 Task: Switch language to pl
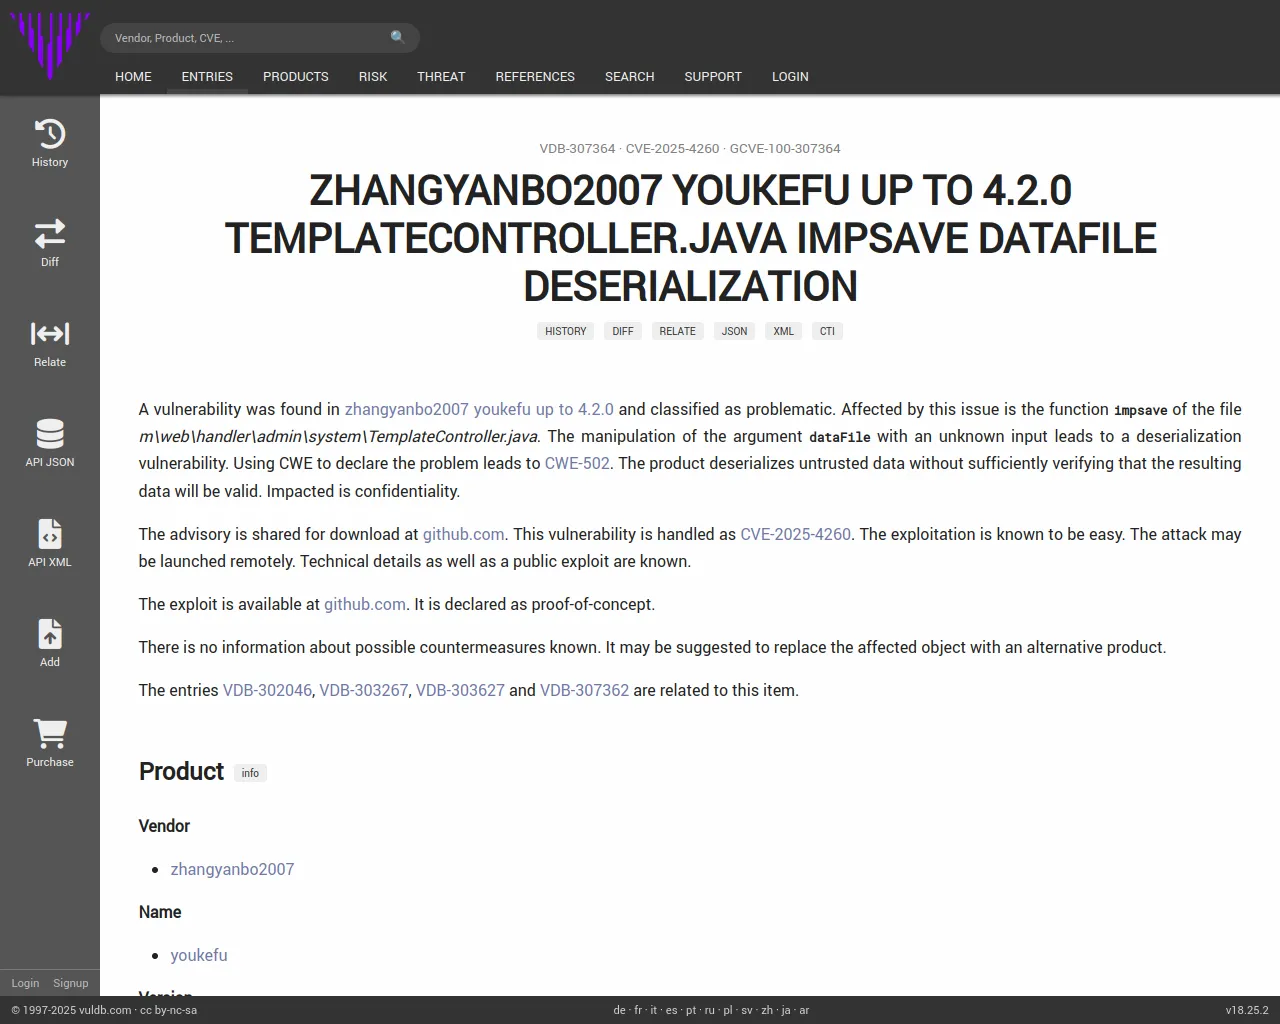(728, 1010)
